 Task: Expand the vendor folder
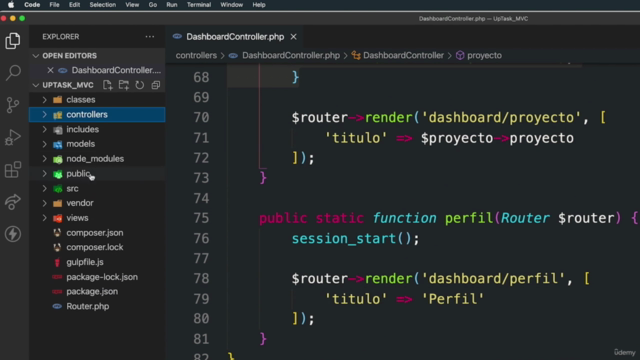coord(44,203)
